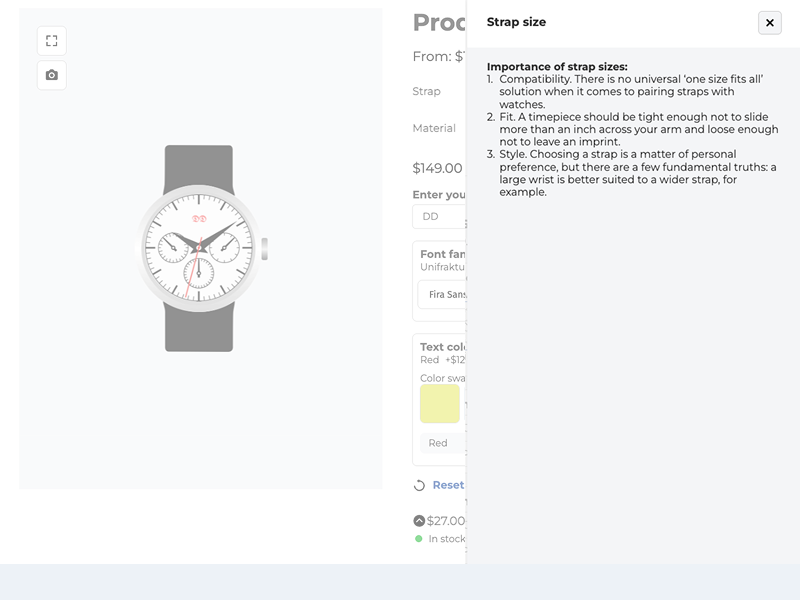The height and width of the screenshot is (600, 800).
Task: Take a snapshot with the camera icon
Action: click(52, 75)
